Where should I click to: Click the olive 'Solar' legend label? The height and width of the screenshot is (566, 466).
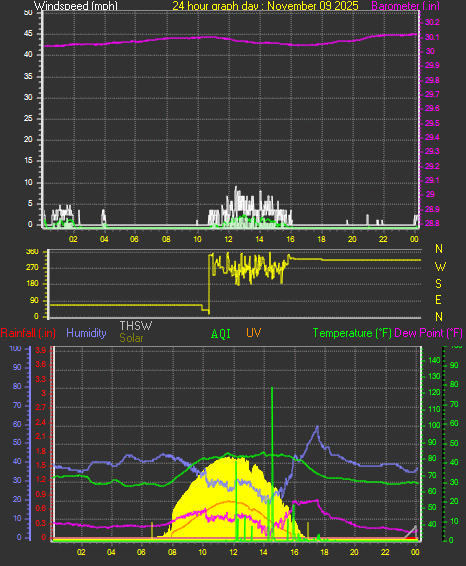click(131, 338)
